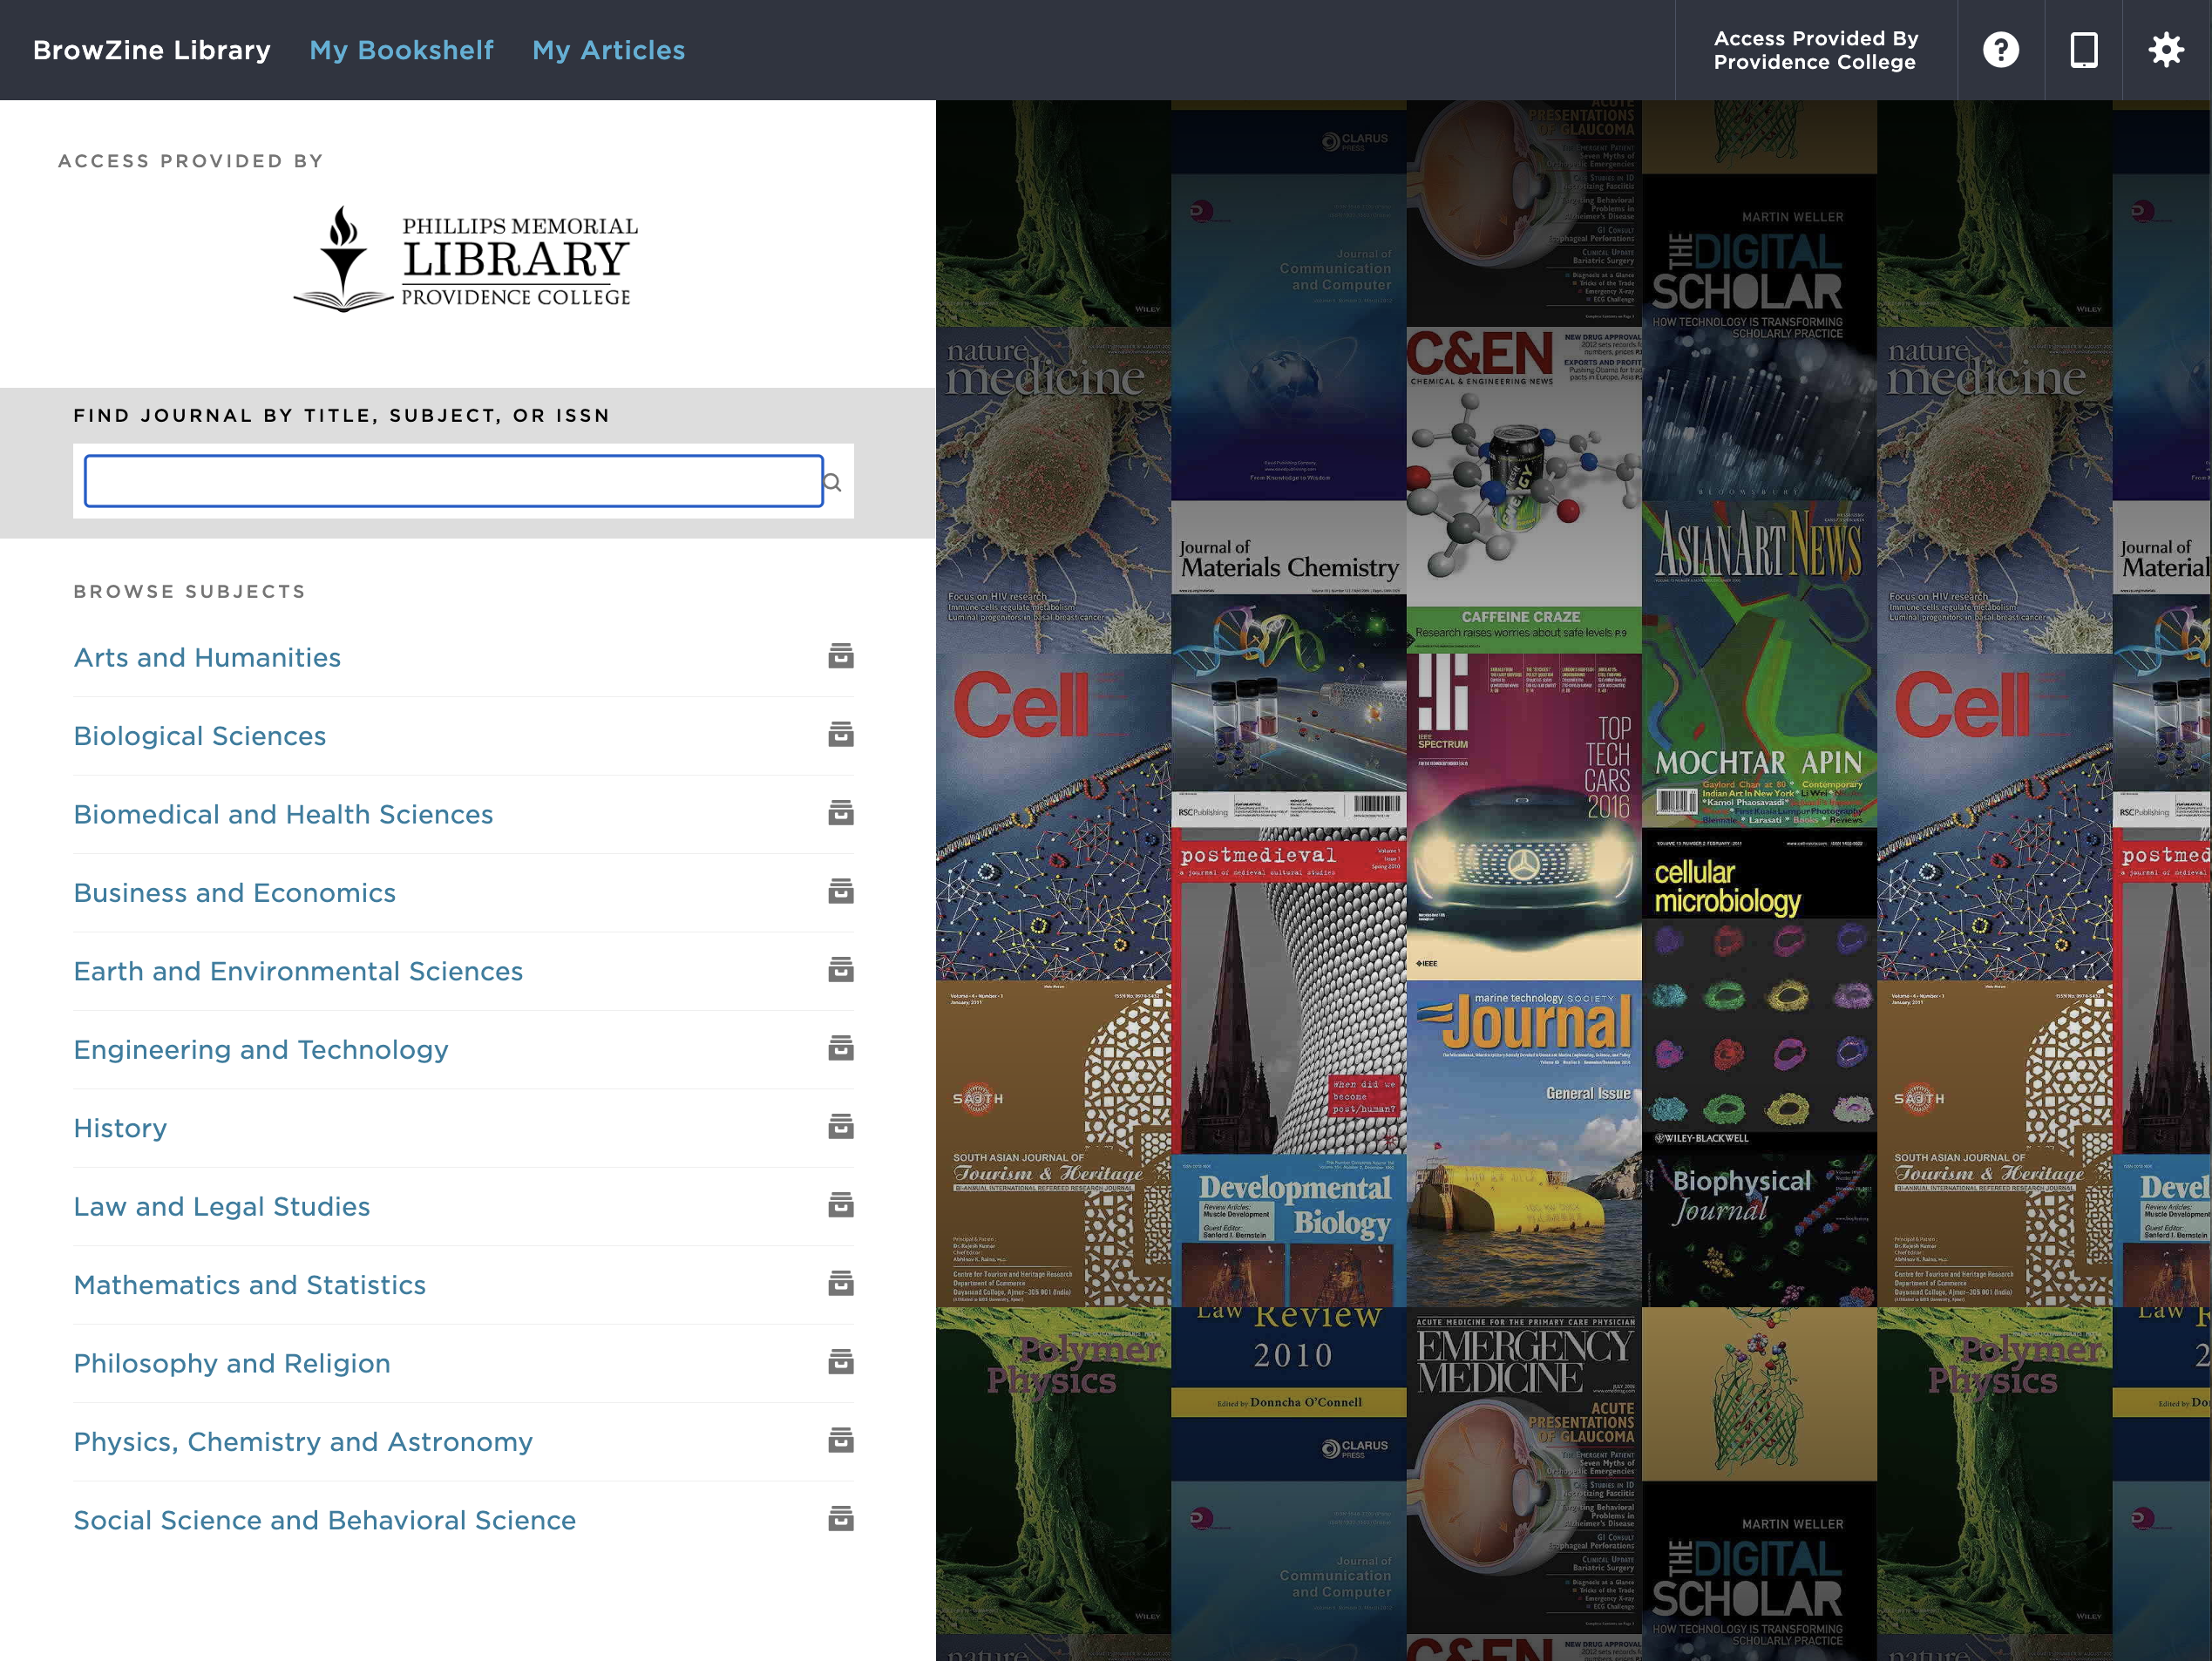The image size is (2212, 1661).
Task: Click drawer icon for Biomedical and Health Sciences
Action: pyautogui.click(x=841, y=813)
